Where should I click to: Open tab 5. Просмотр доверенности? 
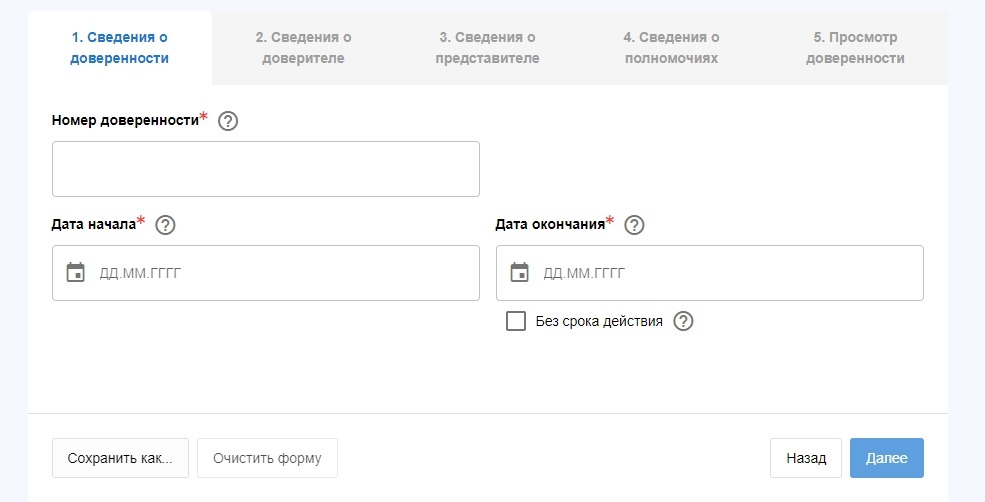pyautogui.click(x=855, y=48)
